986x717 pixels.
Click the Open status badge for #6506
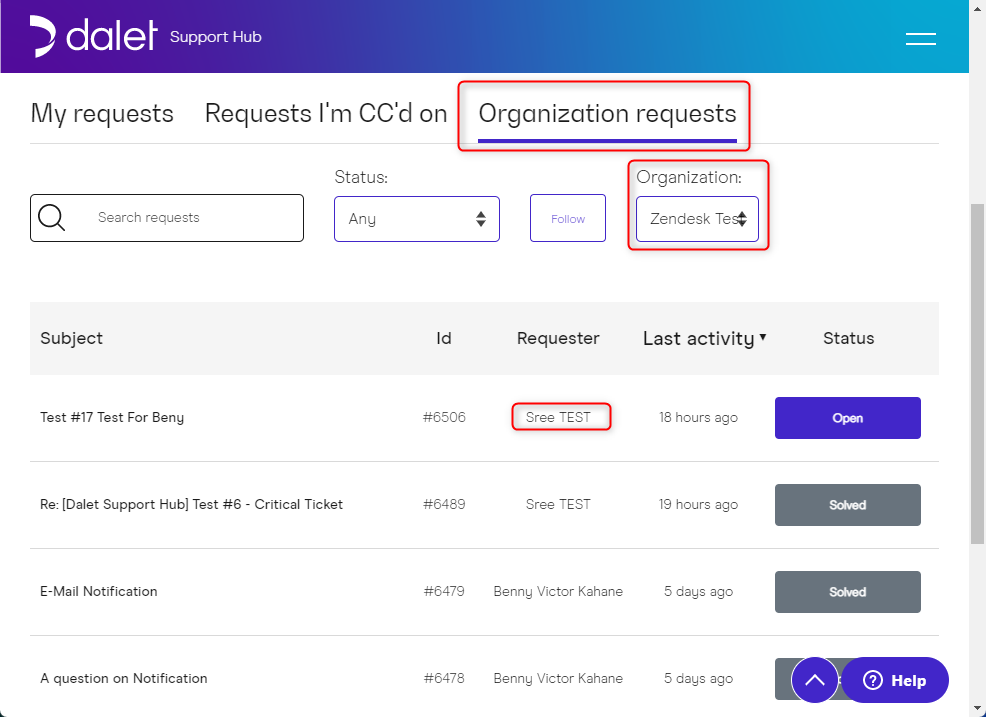(x=848, y=418)
